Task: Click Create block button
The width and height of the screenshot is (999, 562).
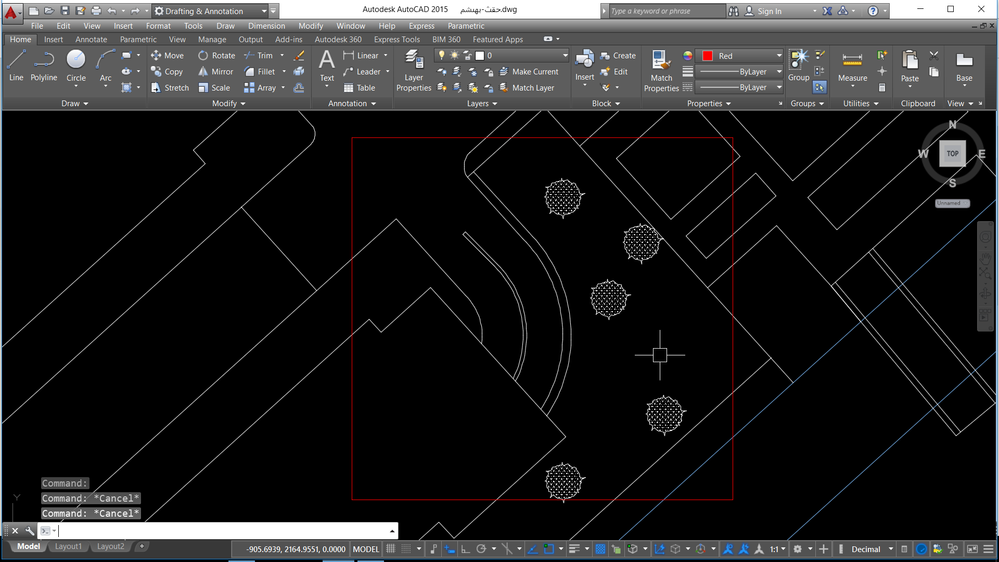Action: [618, 55]
